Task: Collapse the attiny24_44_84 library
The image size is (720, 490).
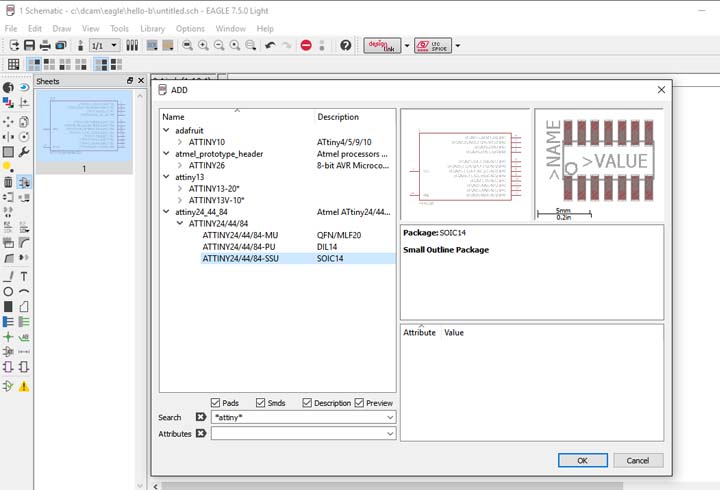Action: pos(166,212)
